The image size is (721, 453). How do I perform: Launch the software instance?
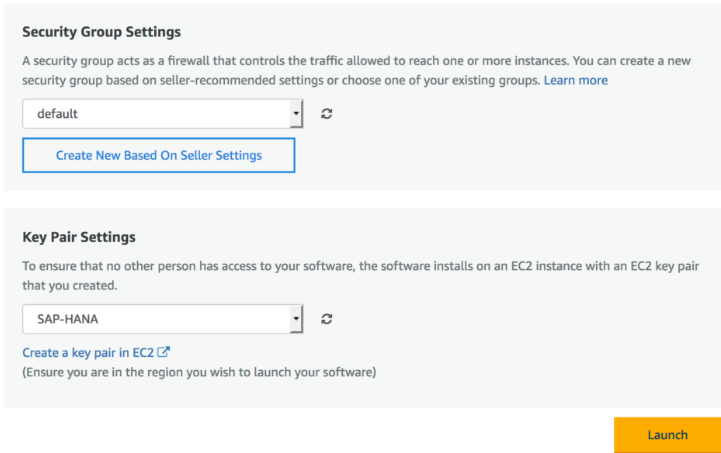point(667,435)
